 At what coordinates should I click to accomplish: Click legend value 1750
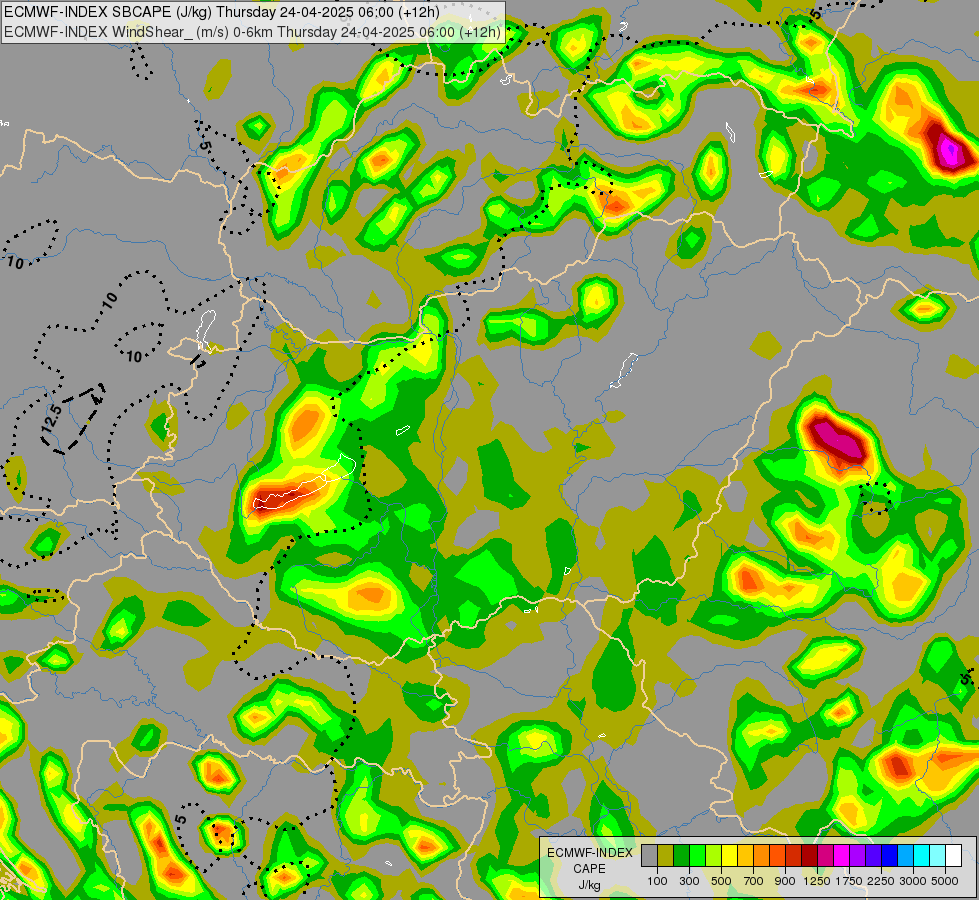849,881
